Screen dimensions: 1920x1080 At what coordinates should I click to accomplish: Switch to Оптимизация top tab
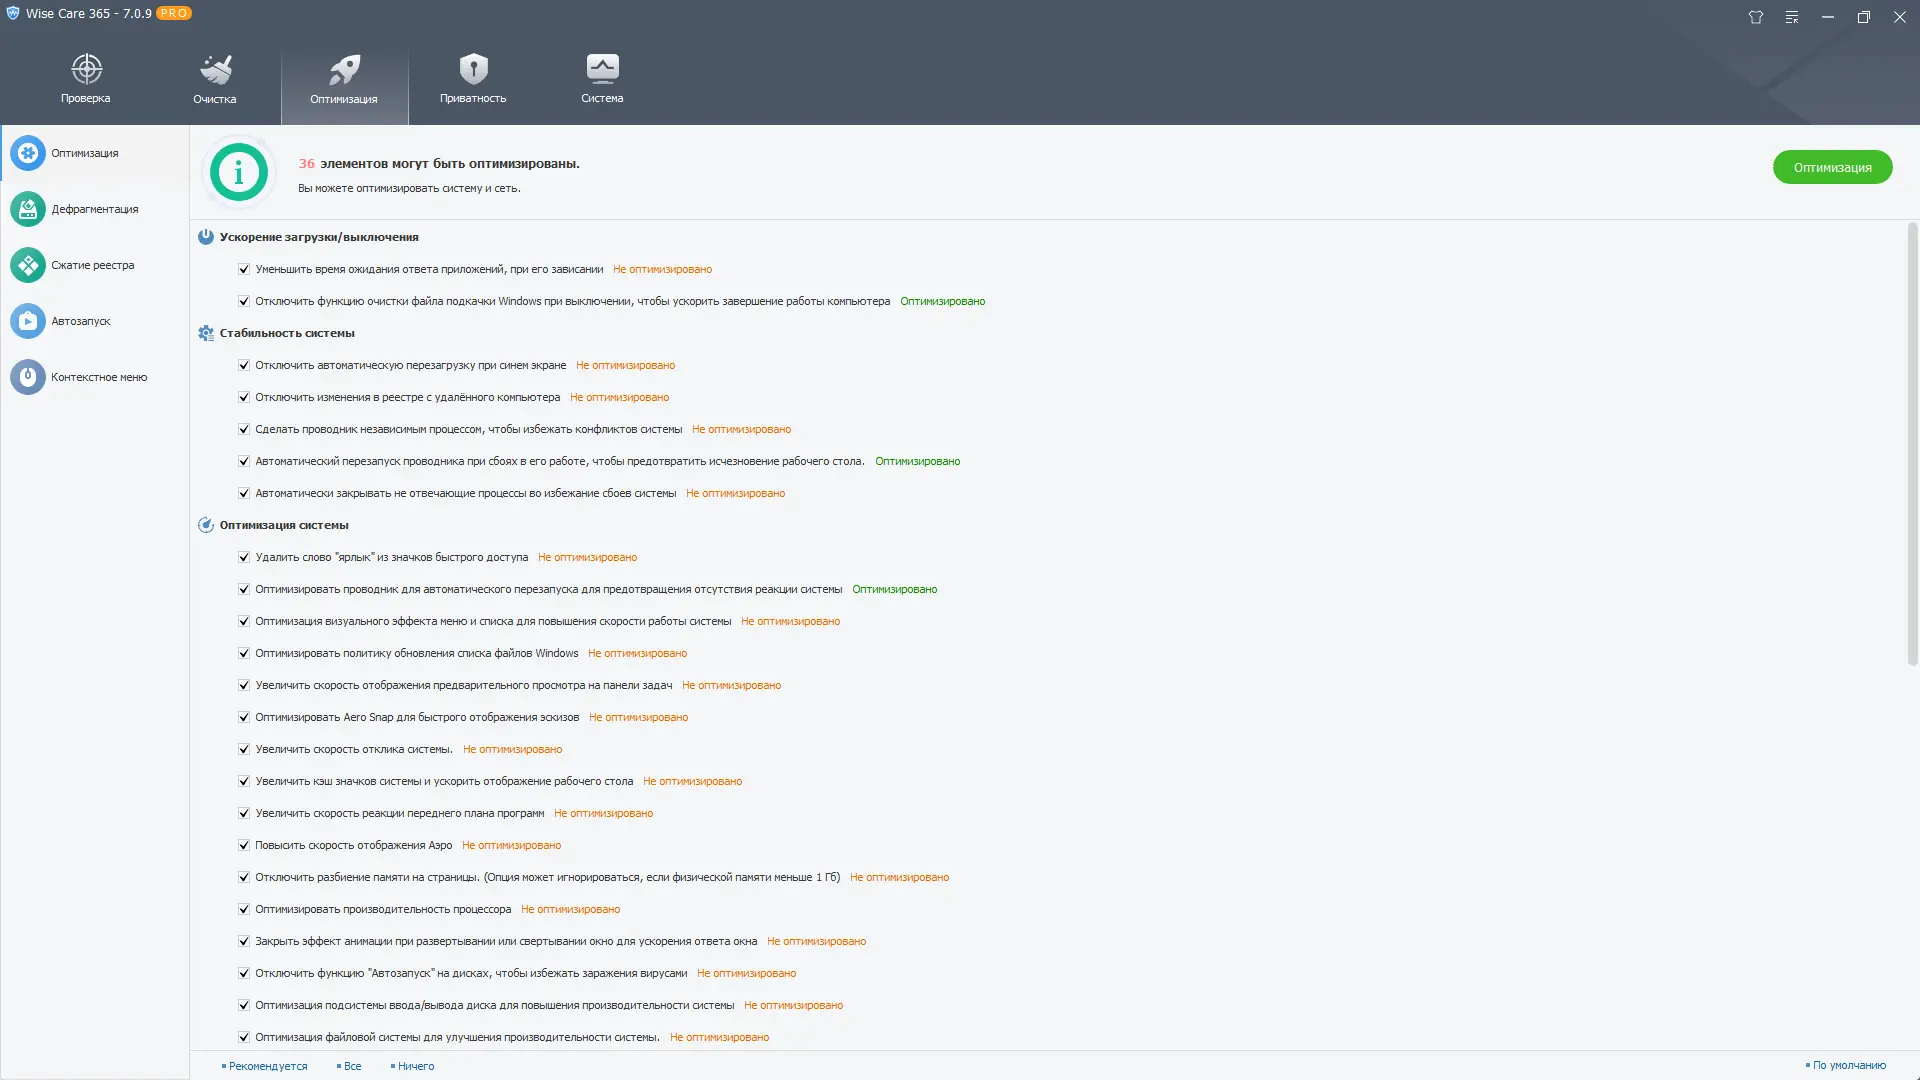pyautogui.click(x=344, y=80)
